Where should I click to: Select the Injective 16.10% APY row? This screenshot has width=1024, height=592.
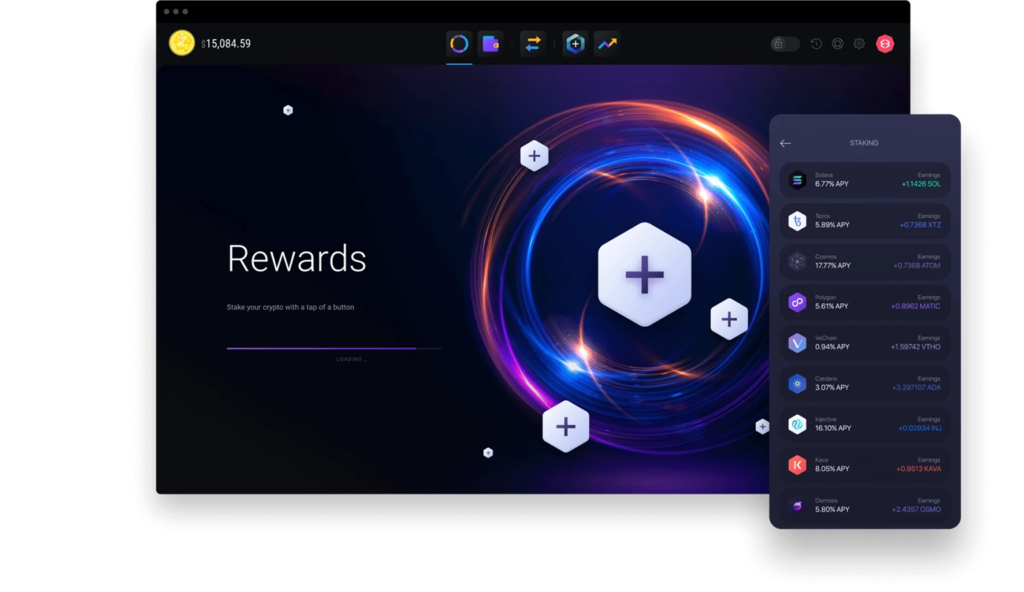[x=864, y=424]
